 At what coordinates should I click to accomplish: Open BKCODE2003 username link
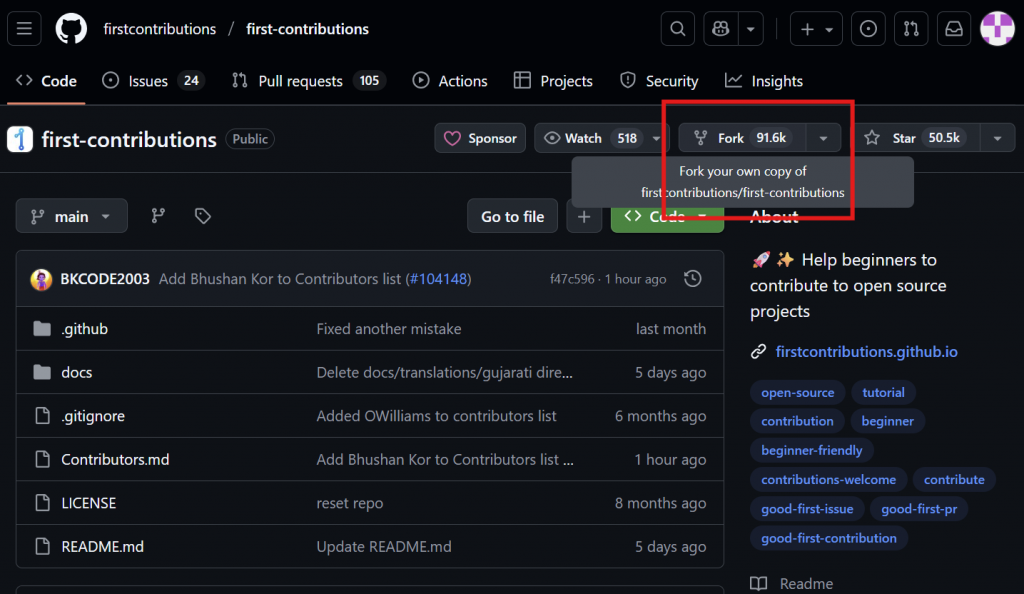[104, 279]
